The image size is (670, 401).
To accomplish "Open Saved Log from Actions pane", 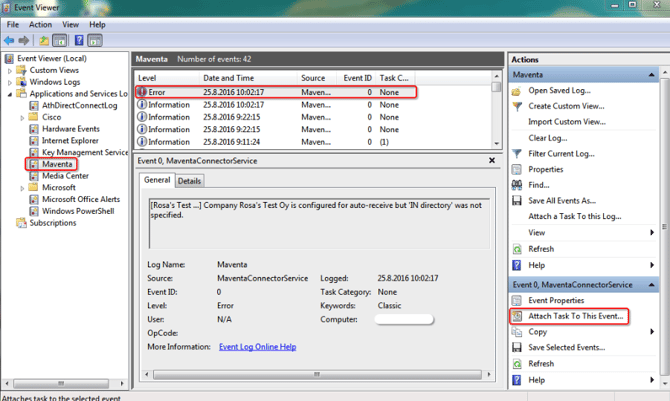I will [562, 90].
